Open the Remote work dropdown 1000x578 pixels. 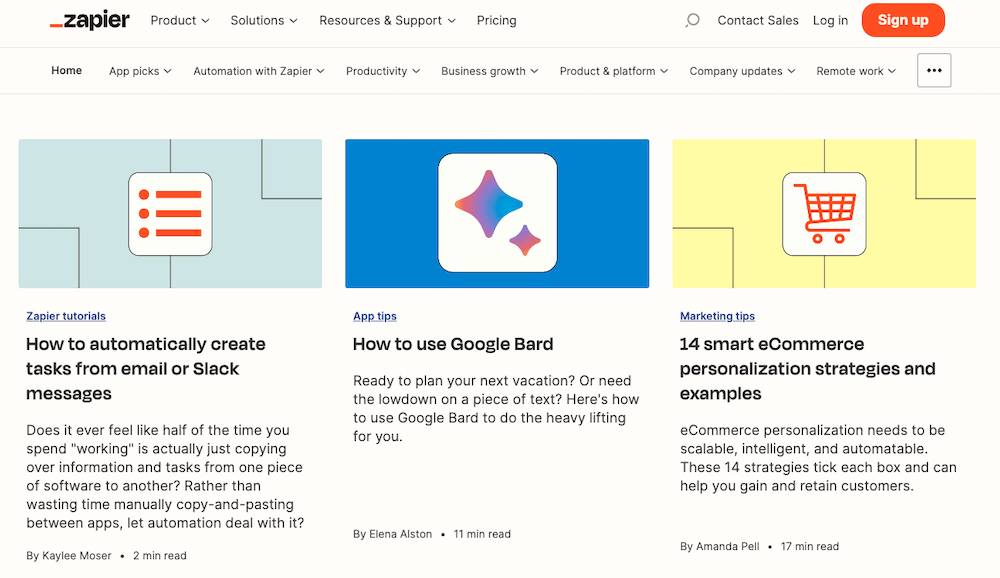pyautogui.click(x=855, y=71)
